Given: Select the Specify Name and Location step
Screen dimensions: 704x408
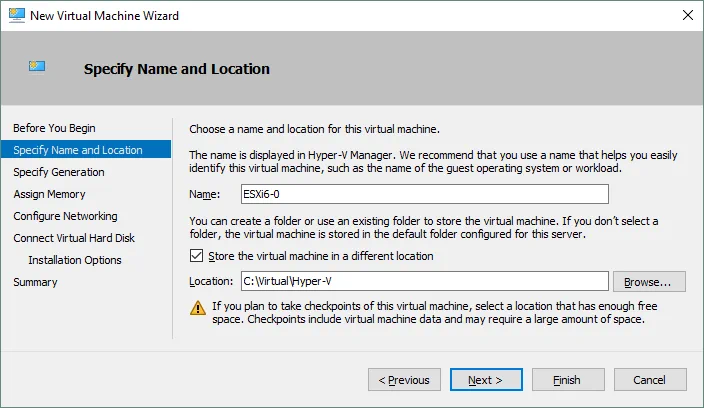Looking at the screenshot, I should [x=78, y=150].
